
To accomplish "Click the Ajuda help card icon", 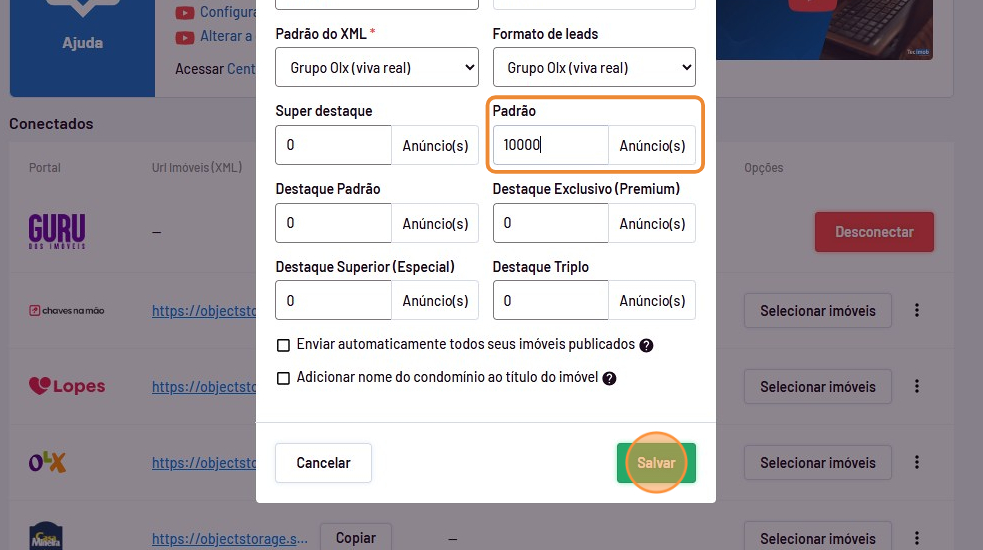I will pos(82,10).
